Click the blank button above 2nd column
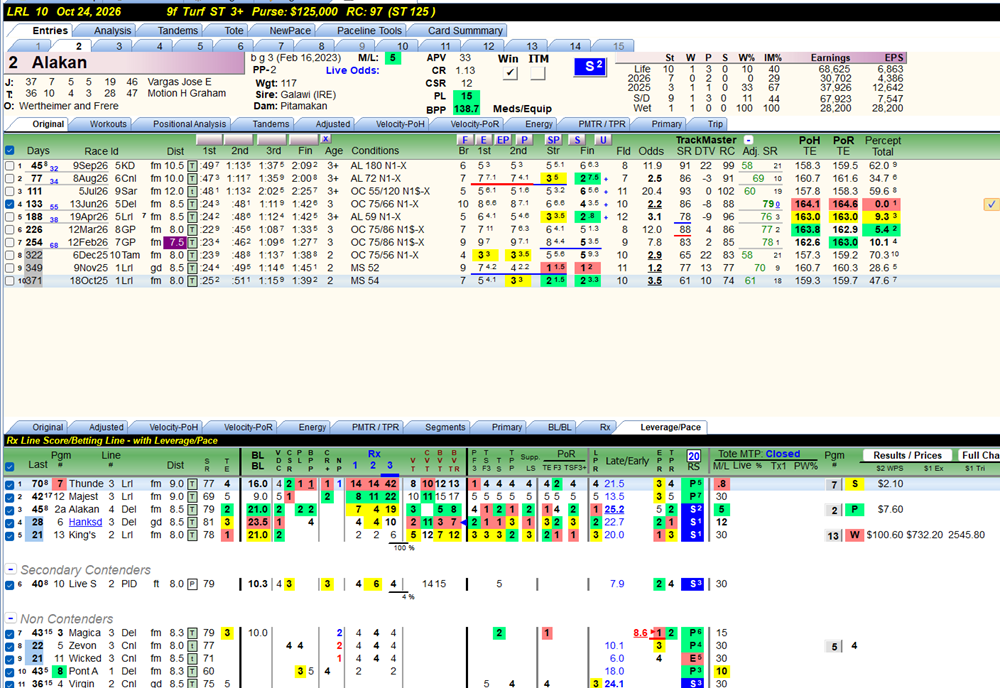The image size is (1000, 688). tap(239, 139)
